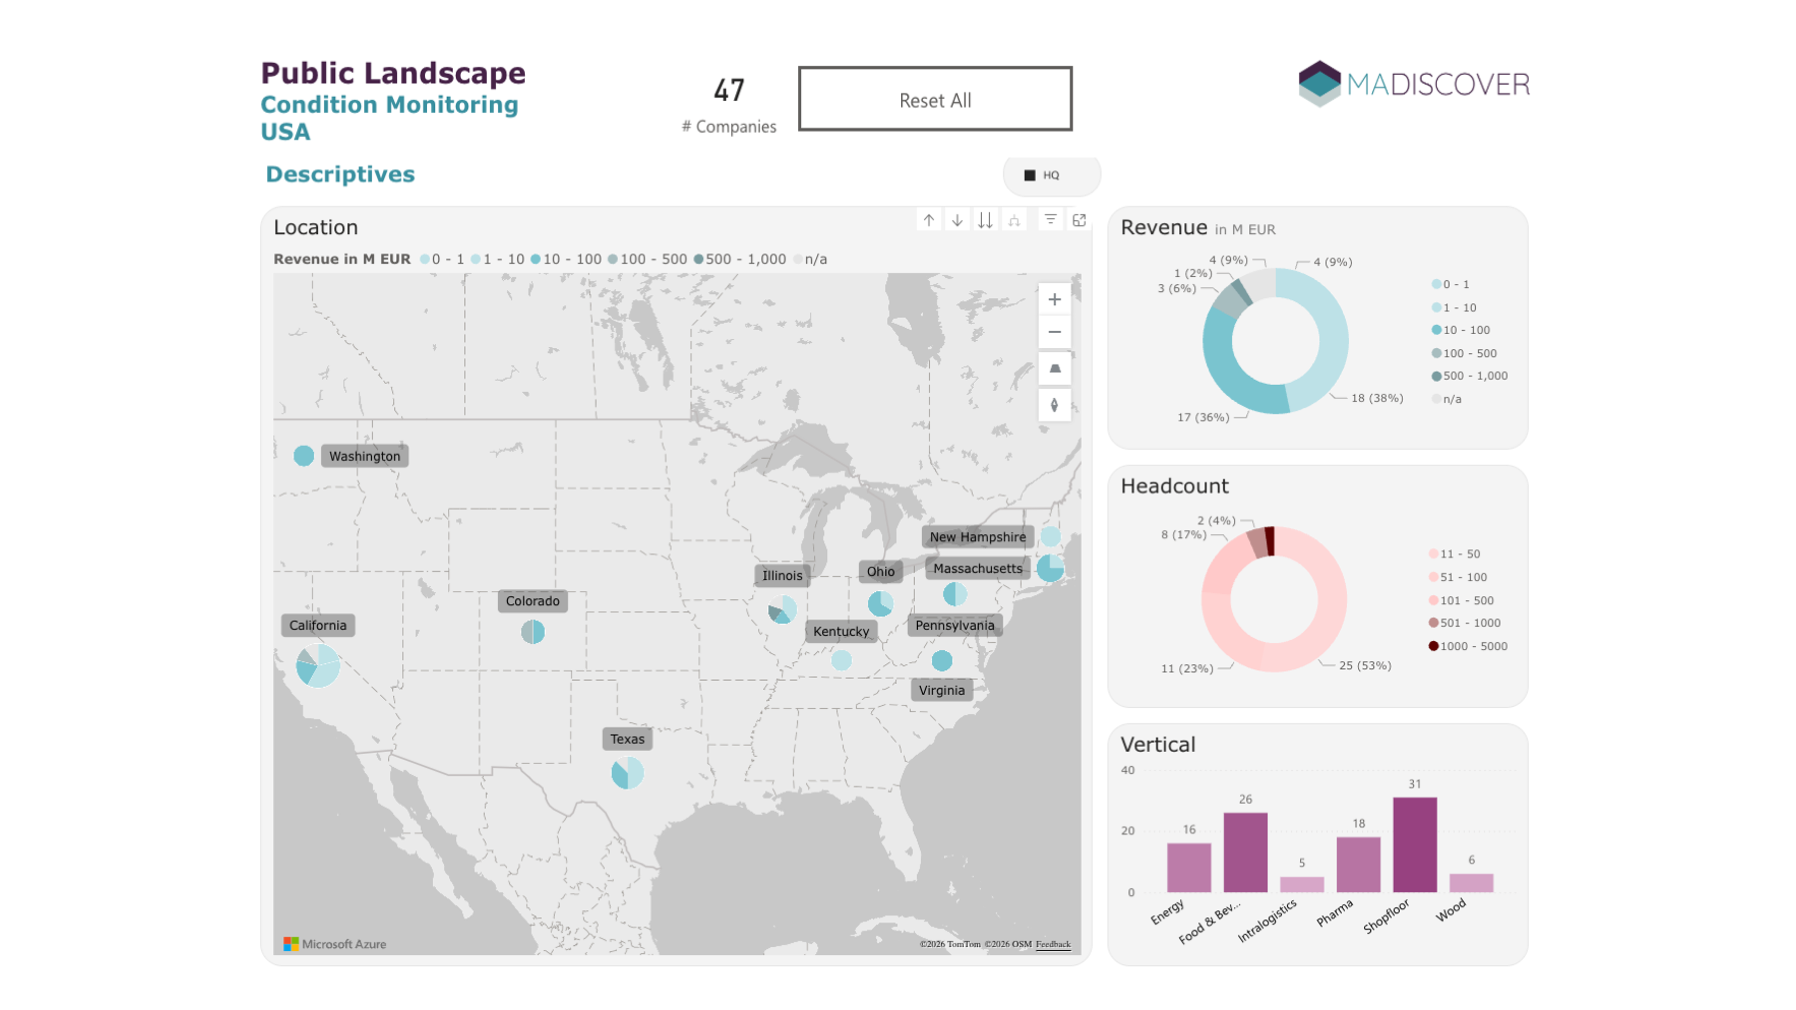Click the Massachusetts map label
This screenshot has height=1010, width=1796.
pos(977,569)
